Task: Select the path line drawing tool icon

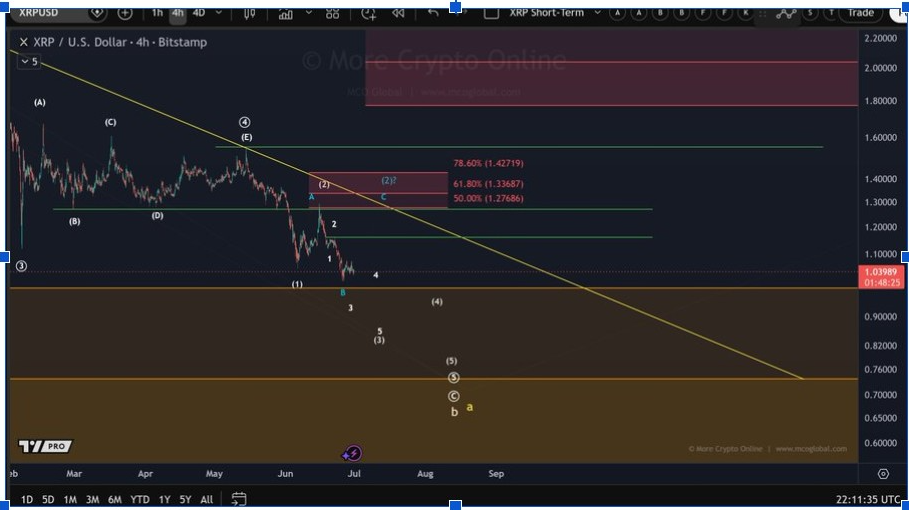Action: [786, 13]
